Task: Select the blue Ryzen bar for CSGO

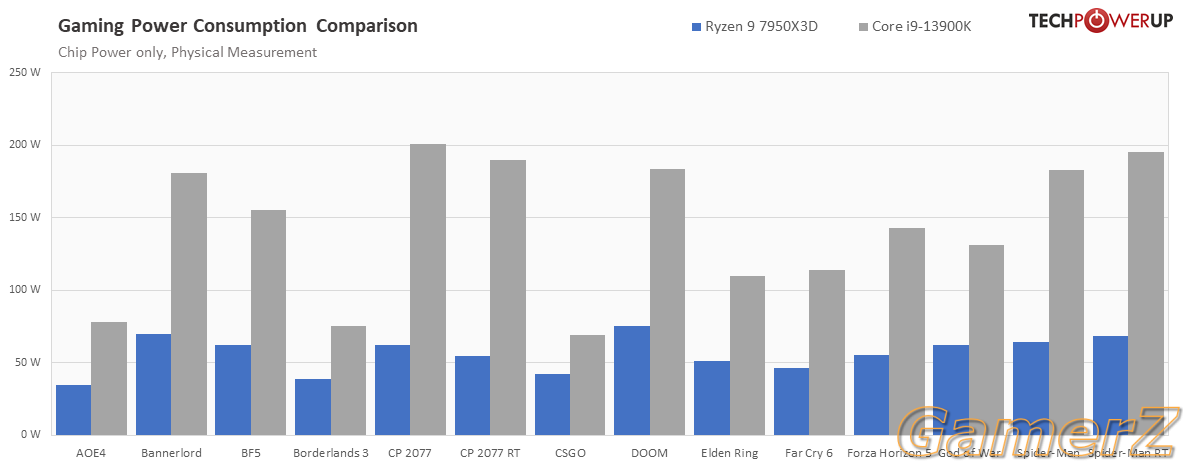Action: point(552,404)
